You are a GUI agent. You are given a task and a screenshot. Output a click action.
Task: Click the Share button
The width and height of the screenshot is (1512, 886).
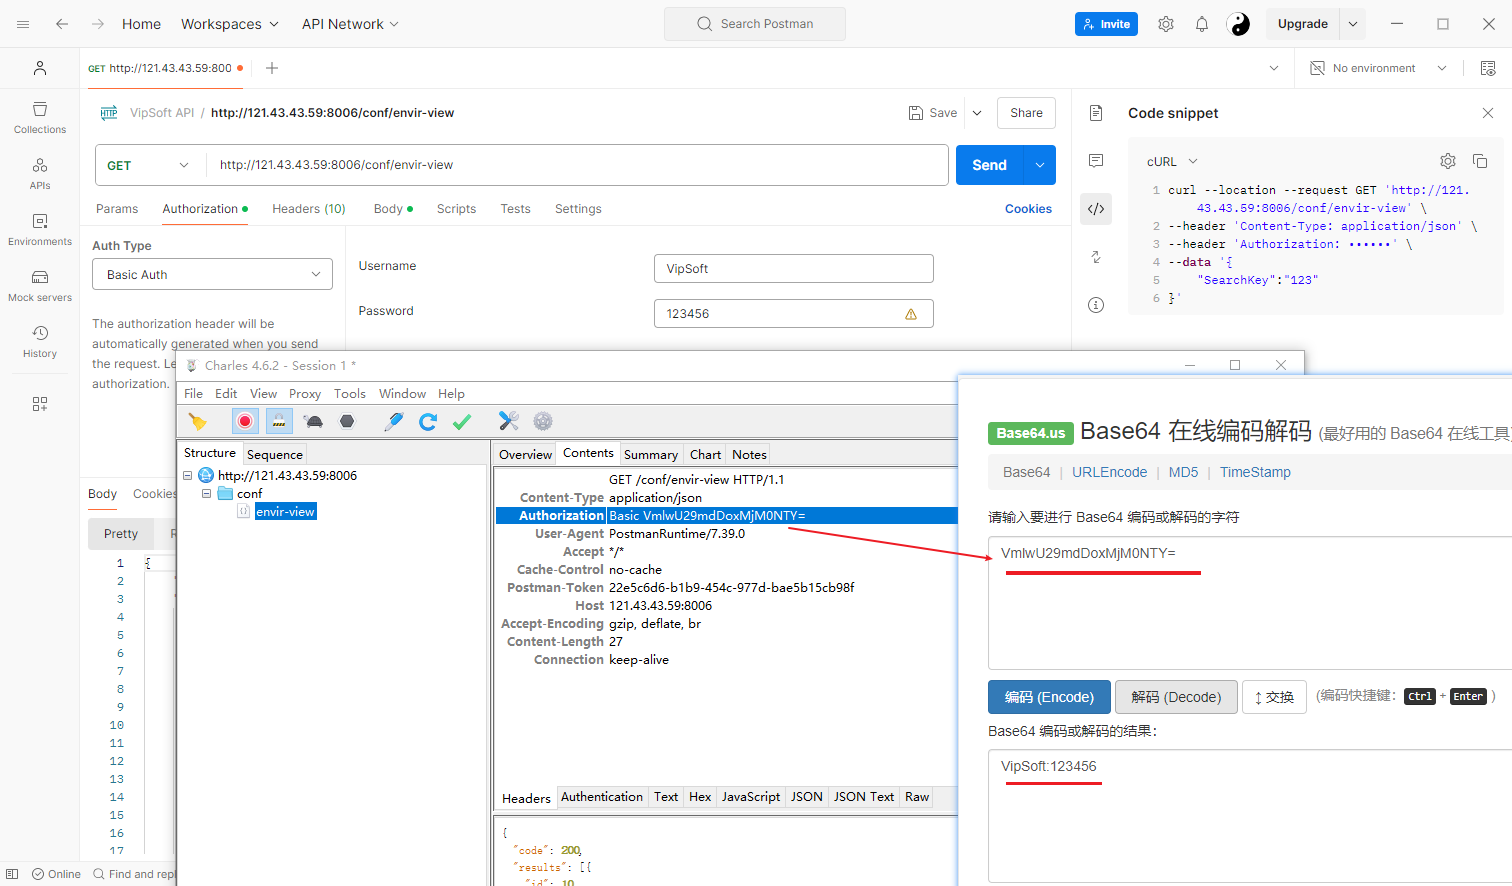tap(1026, 113)
